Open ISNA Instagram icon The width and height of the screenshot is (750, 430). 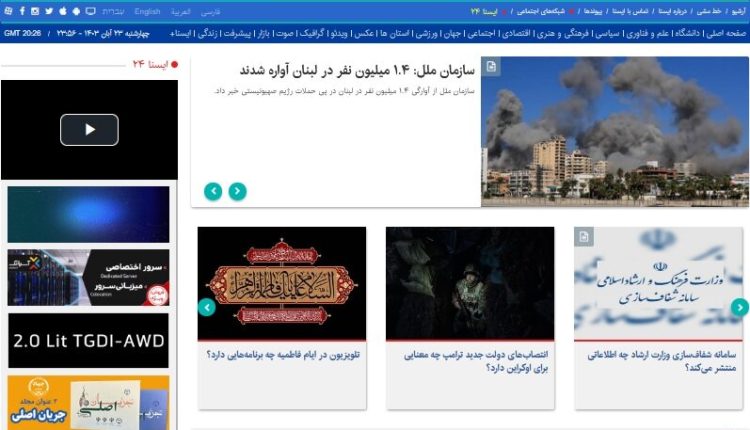click(x=35, y=11)
